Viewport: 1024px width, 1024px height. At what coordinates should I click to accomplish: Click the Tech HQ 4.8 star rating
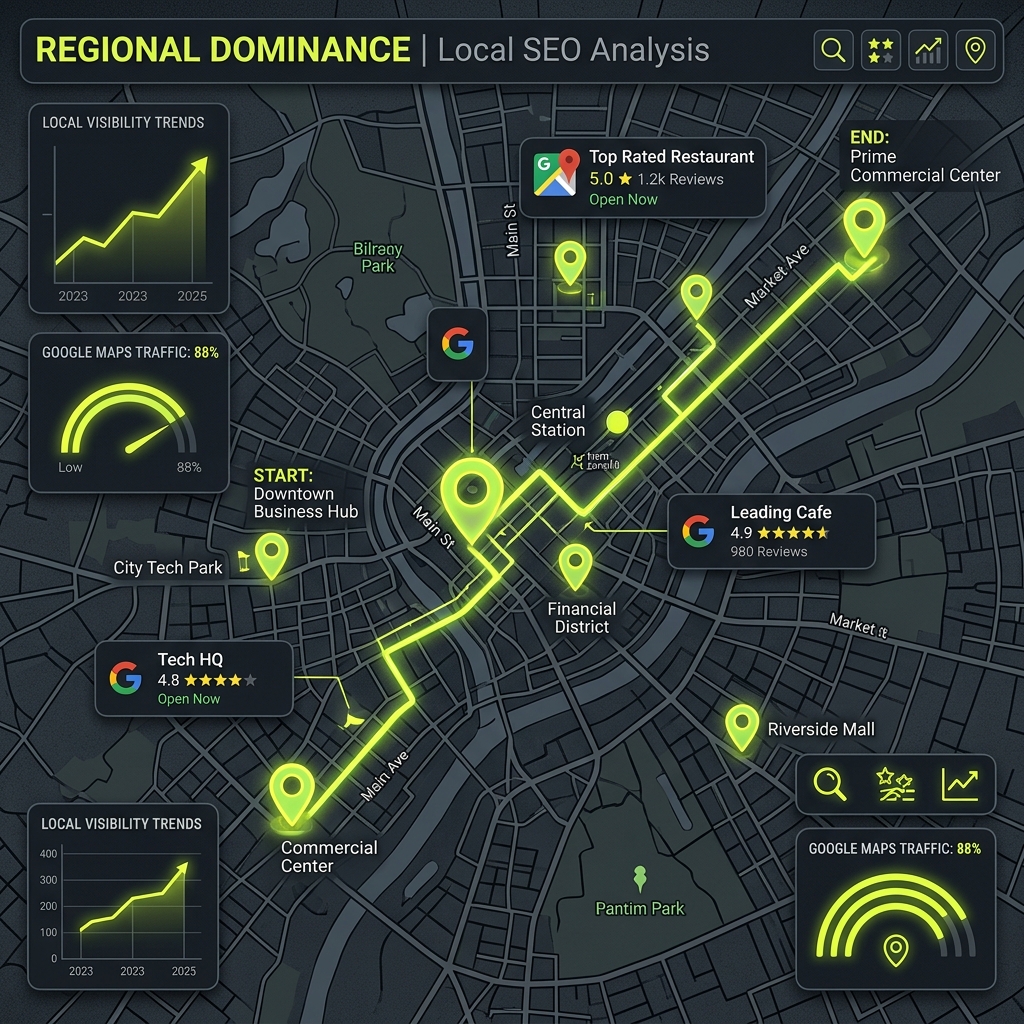click(207, 680)
